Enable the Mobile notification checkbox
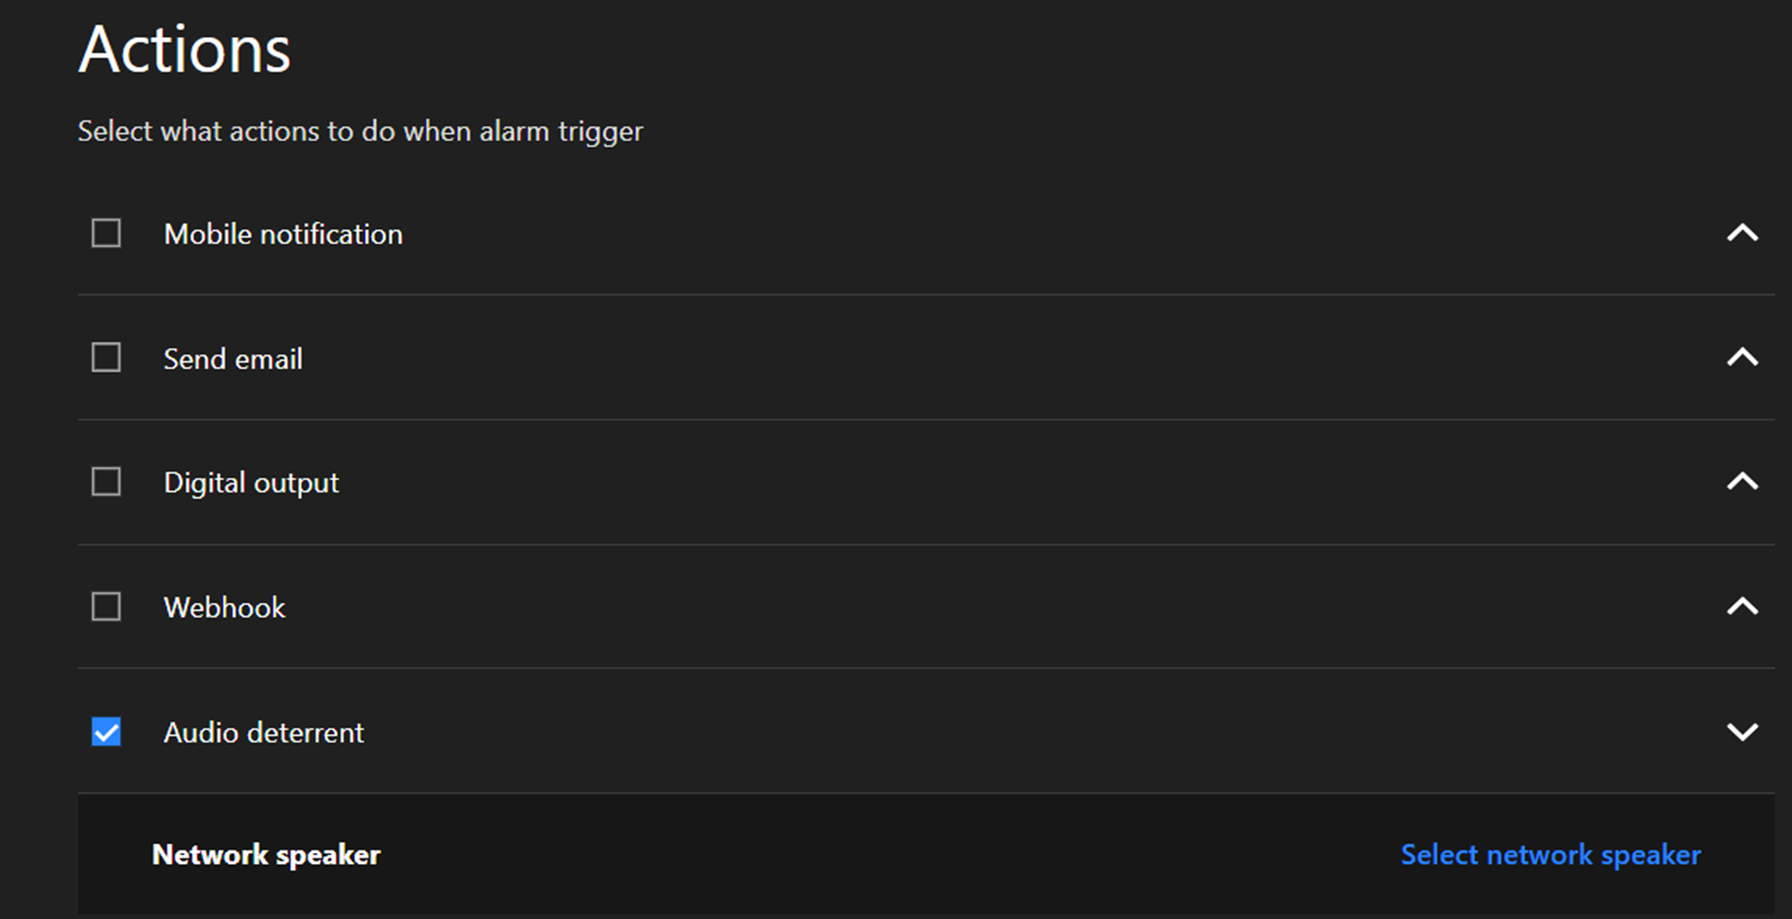 (106, 233)
